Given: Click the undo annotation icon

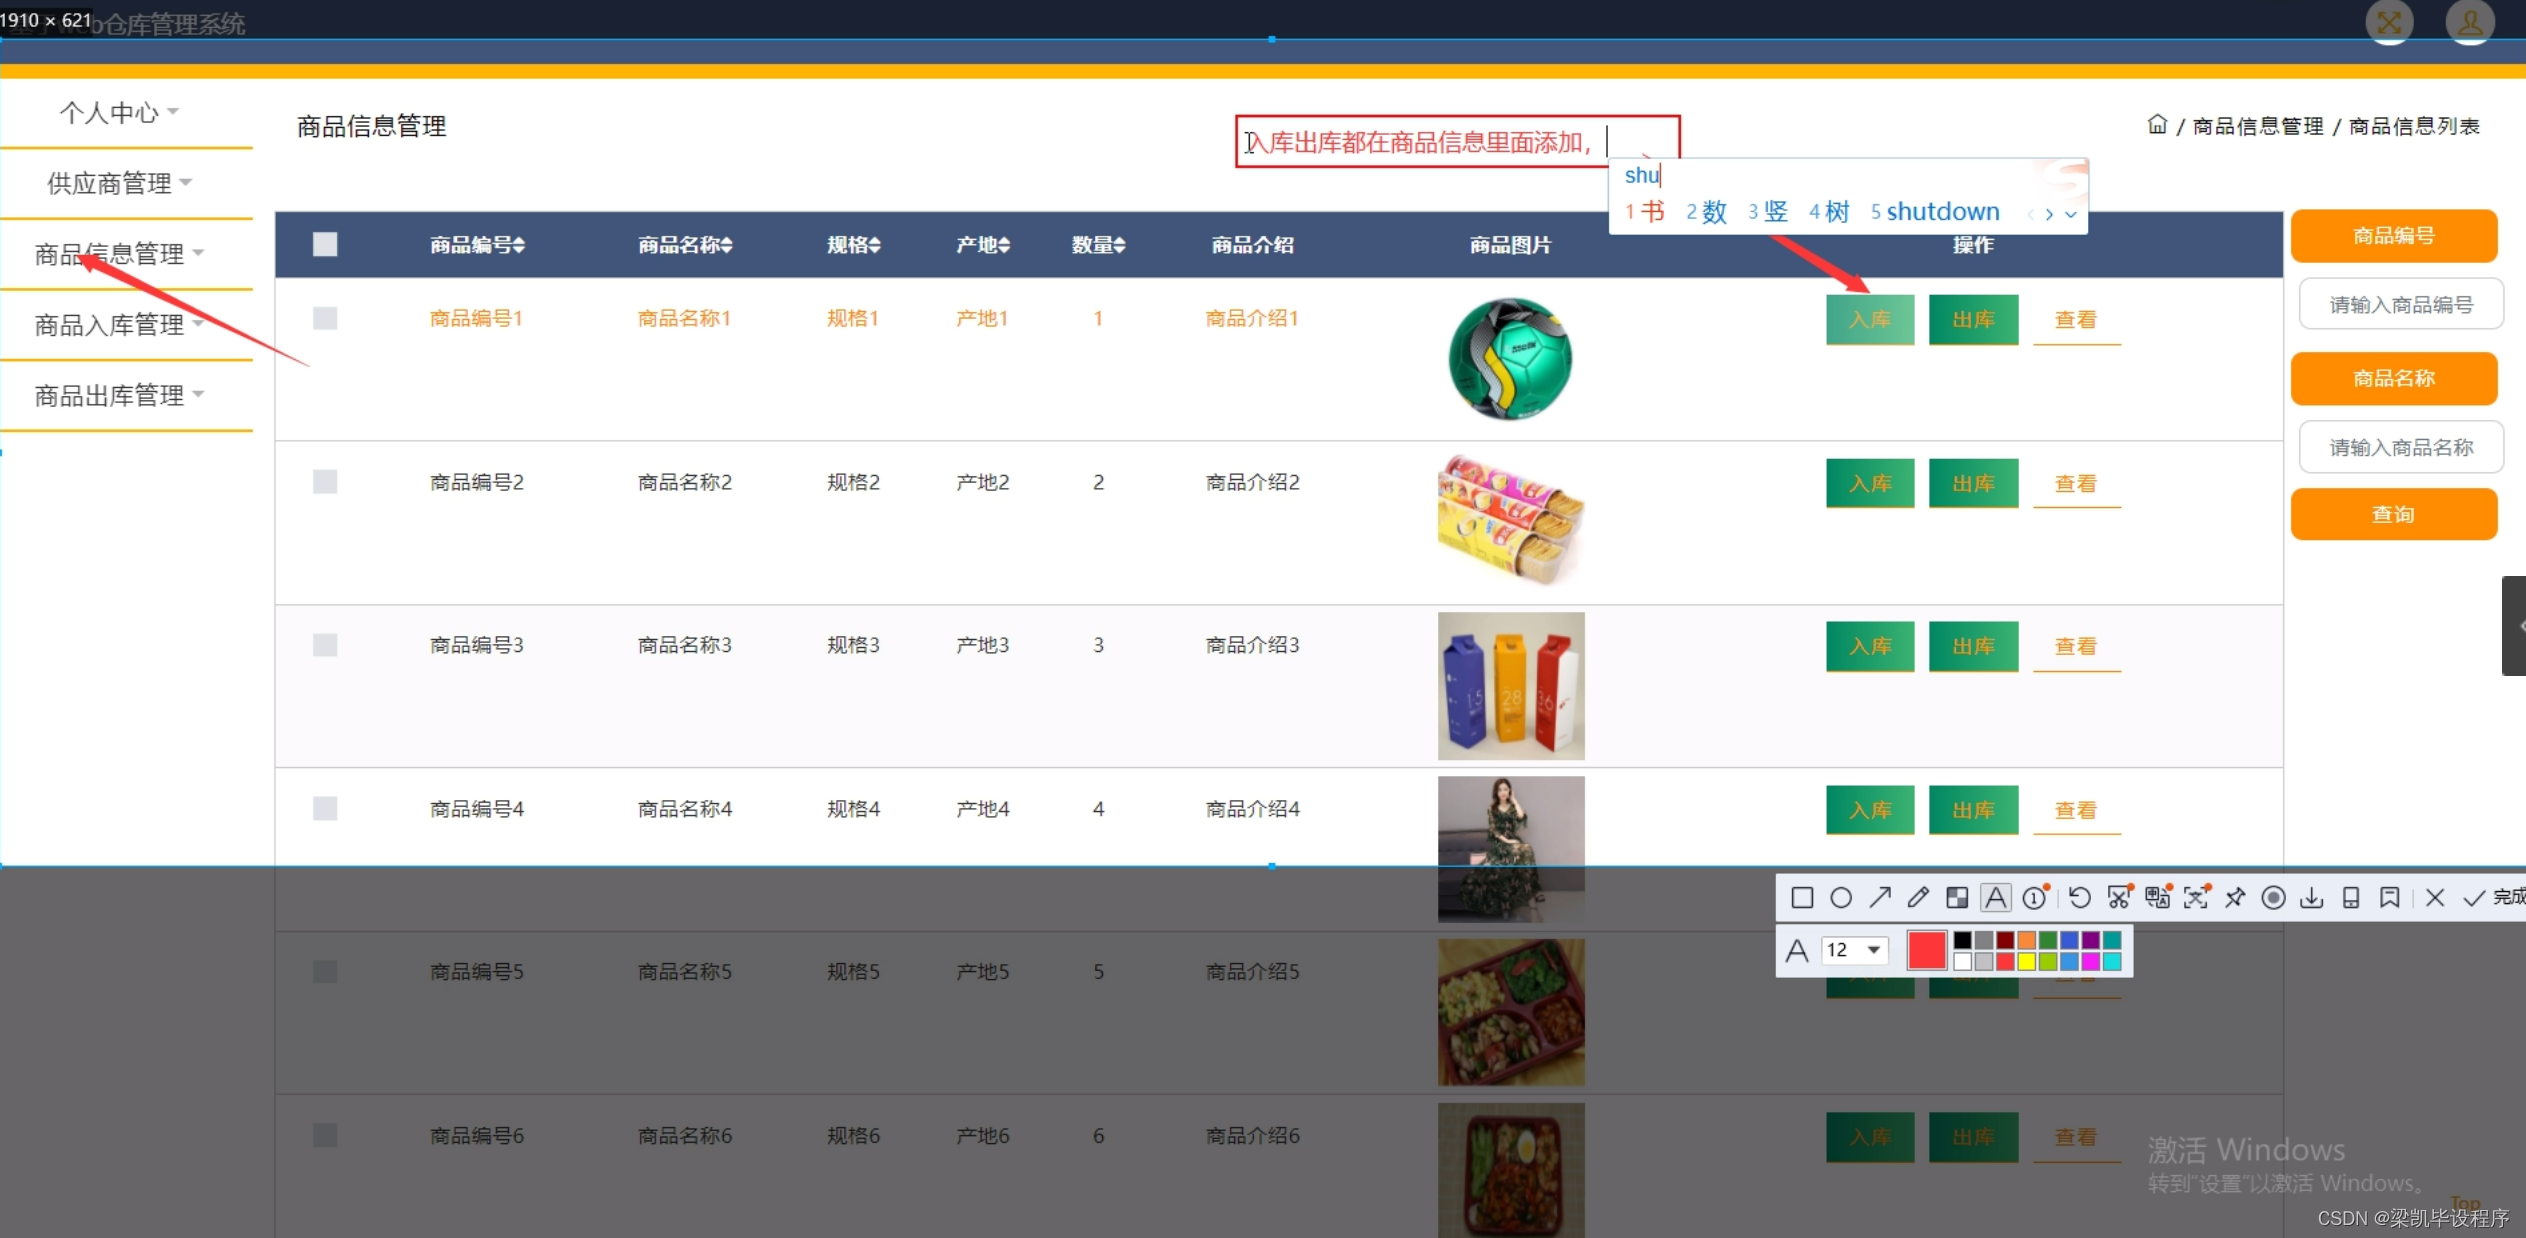Looking at the screenshot, I should tap(2080, 898).
